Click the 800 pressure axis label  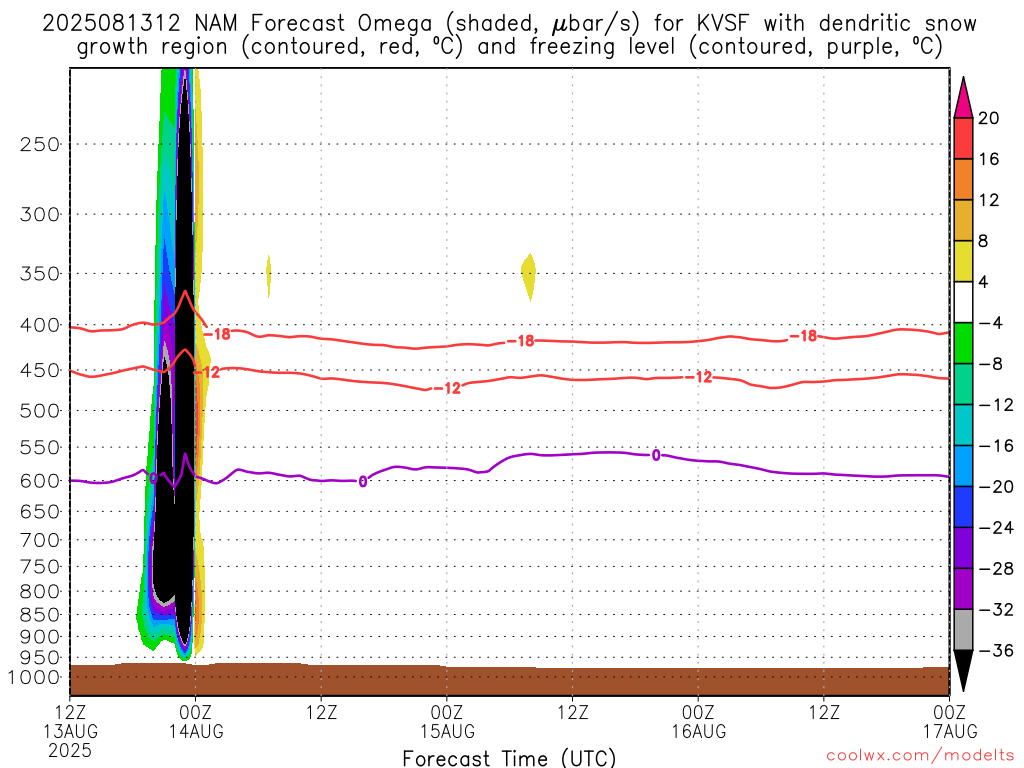40,592
